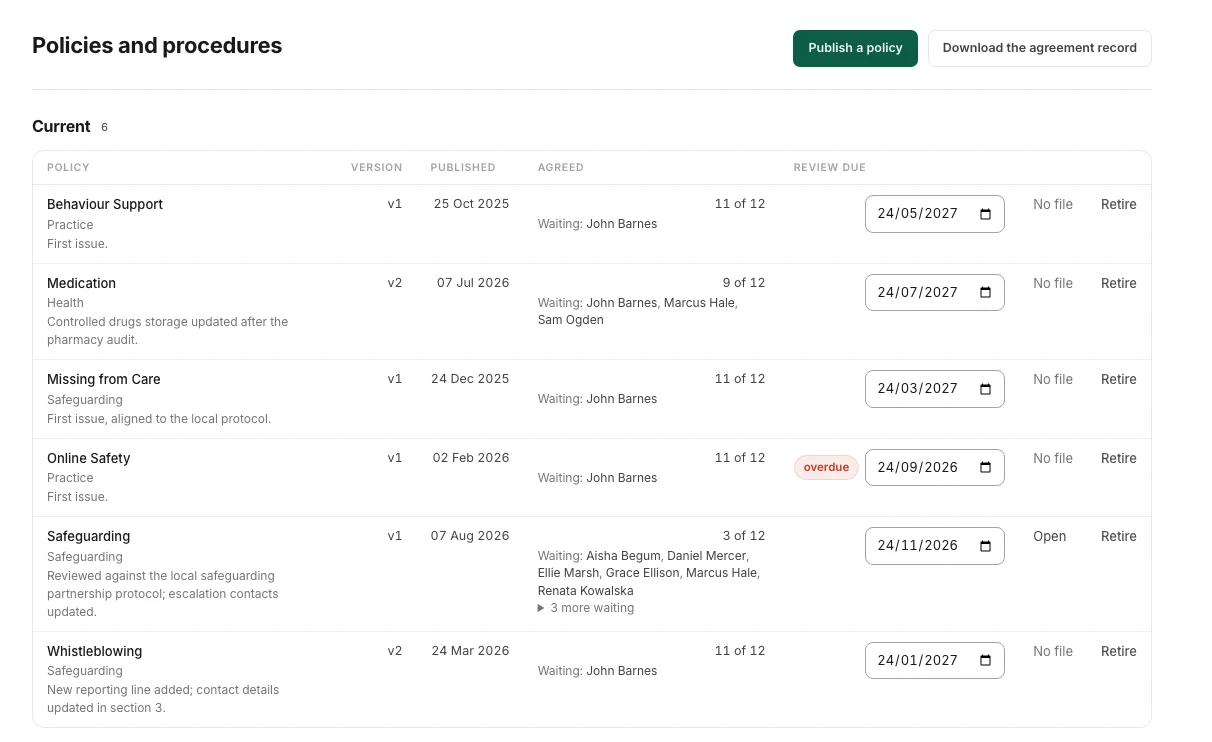Retire the Whistleblowing policy
This screenshot has height=742, width=1212.
[x=1118, y=651]
